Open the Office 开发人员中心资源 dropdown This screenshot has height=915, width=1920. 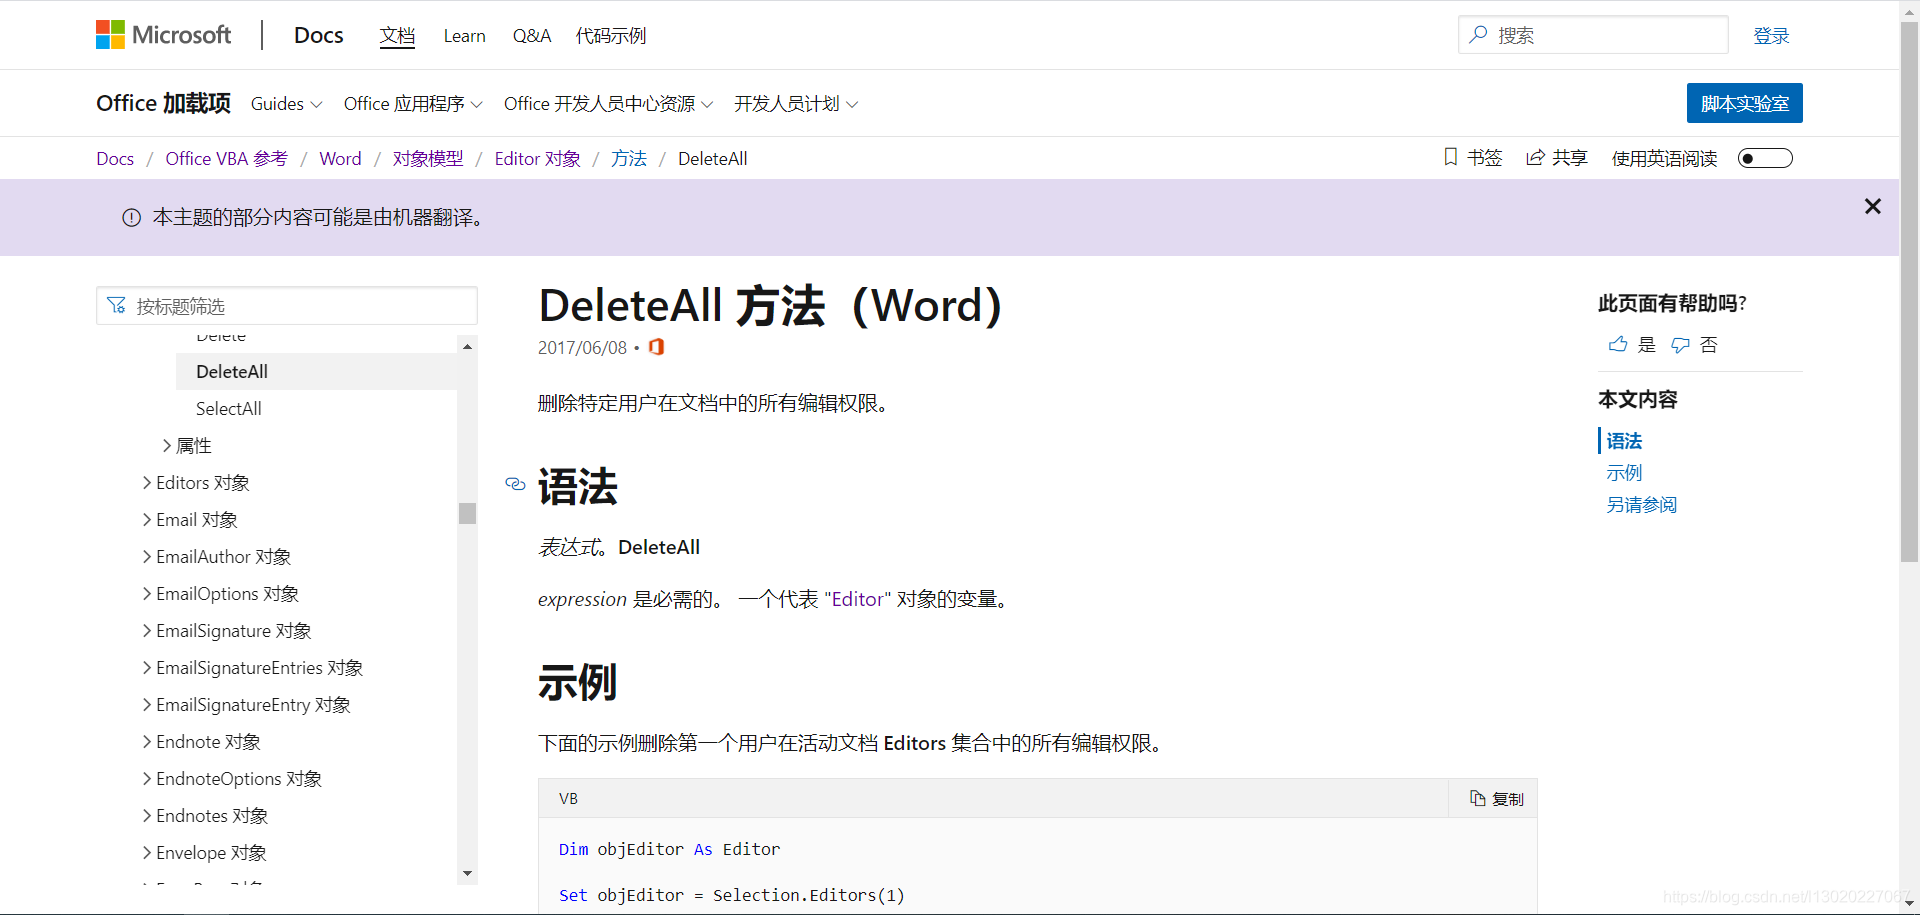tap(608, 104)
